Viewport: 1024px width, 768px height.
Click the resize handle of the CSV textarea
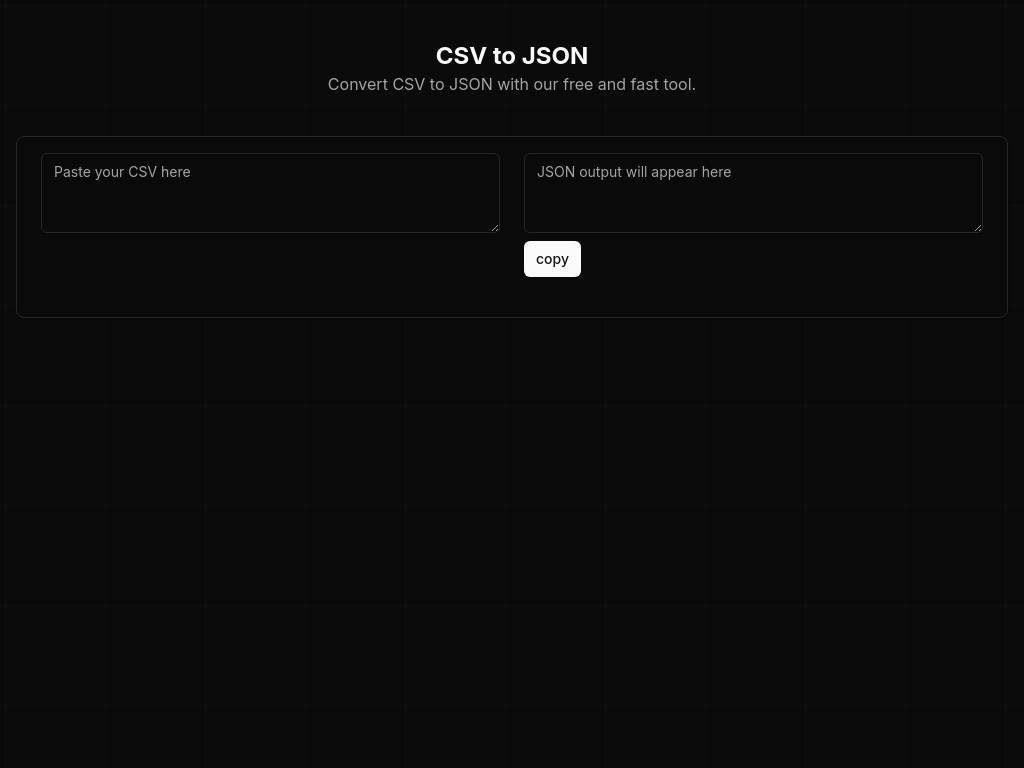coord(494,228)
